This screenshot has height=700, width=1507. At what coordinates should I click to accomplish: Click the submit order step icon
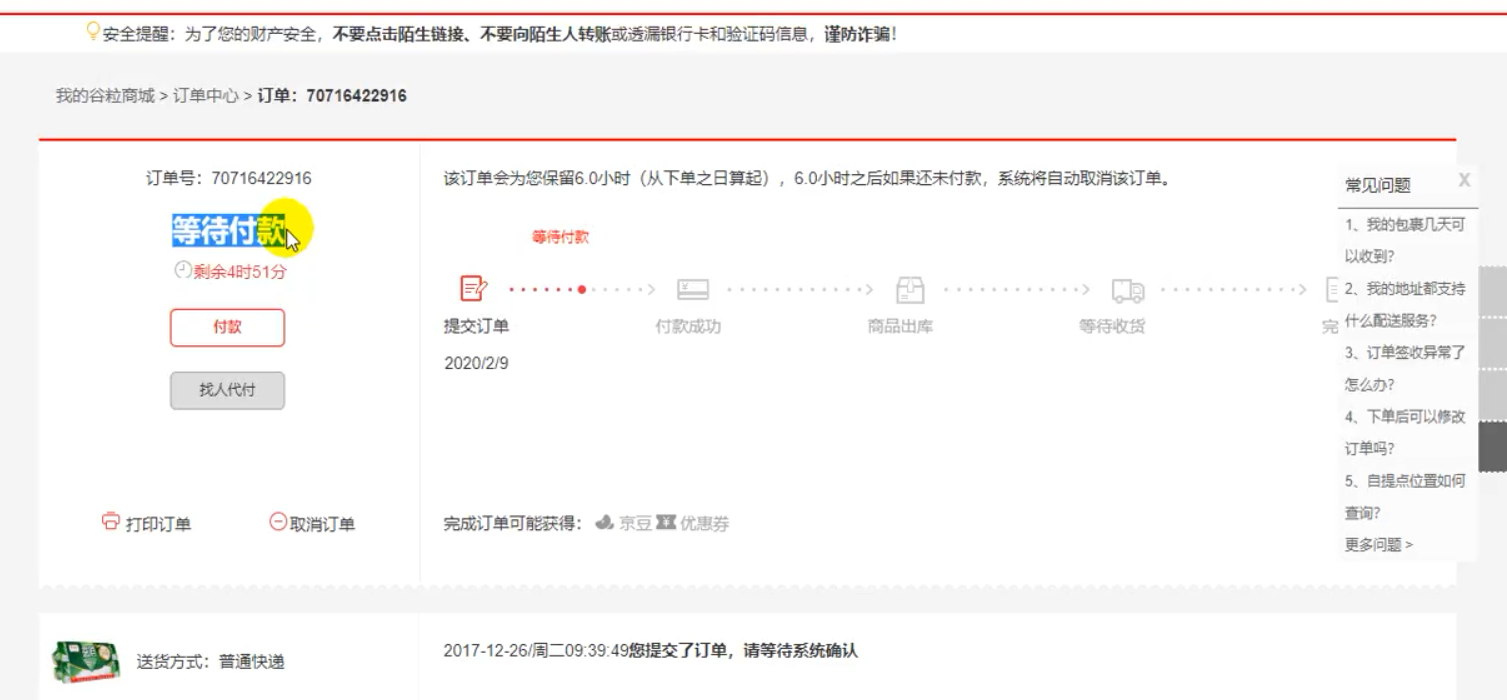(473, 289)
